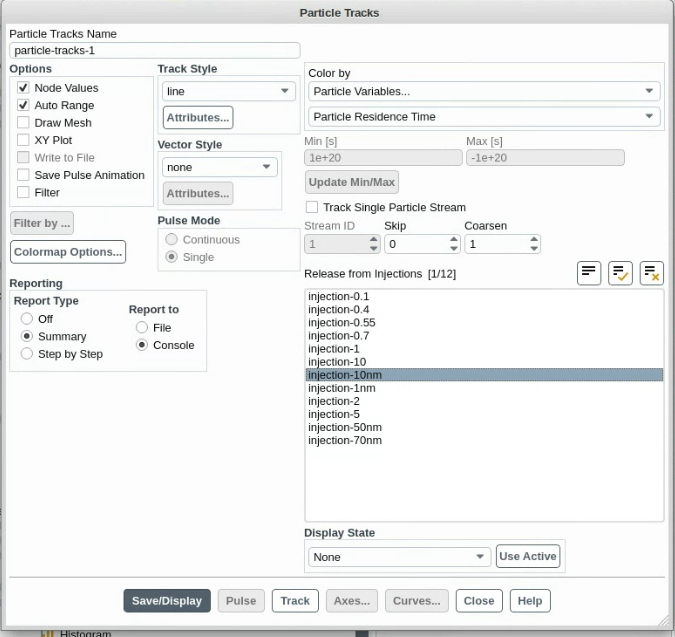Choose File under Report to
The height and width of the screenshot is (637, 675).
[142, 328]
